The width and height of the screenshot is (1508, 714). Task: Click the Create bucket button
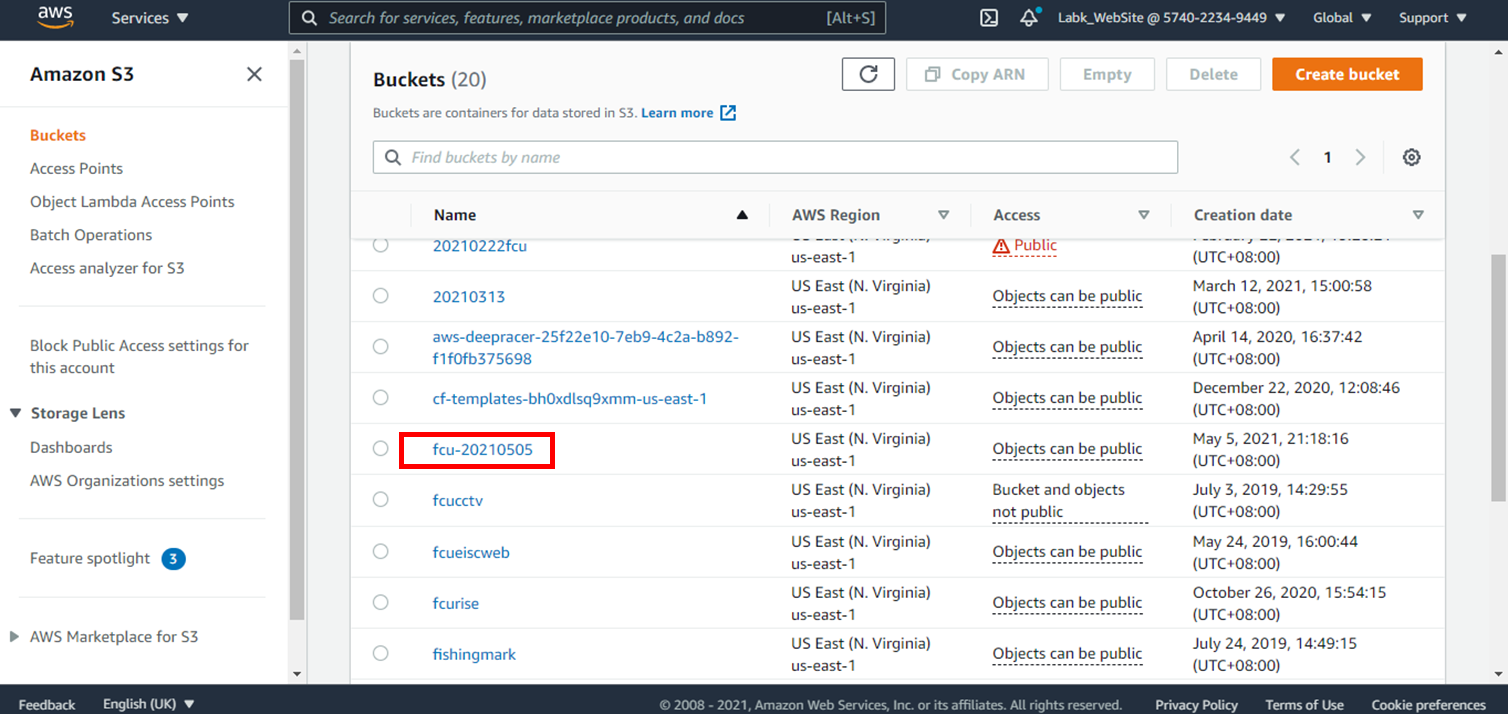click(1347, 74)
